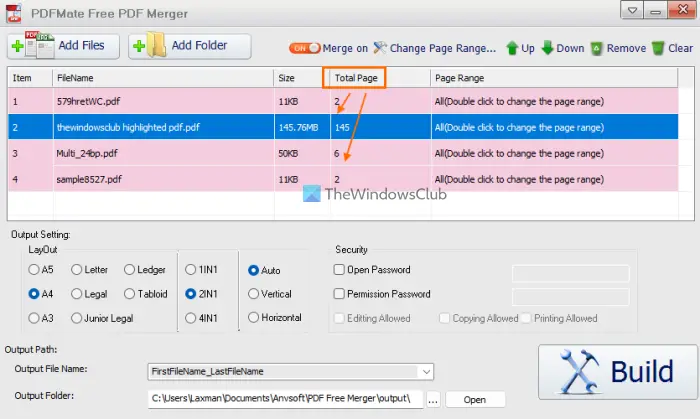Image resolution: width=700 pixels, height=419 pixels.
Task: Click the green Down arrow icon
Action: (x=547, y=48)
